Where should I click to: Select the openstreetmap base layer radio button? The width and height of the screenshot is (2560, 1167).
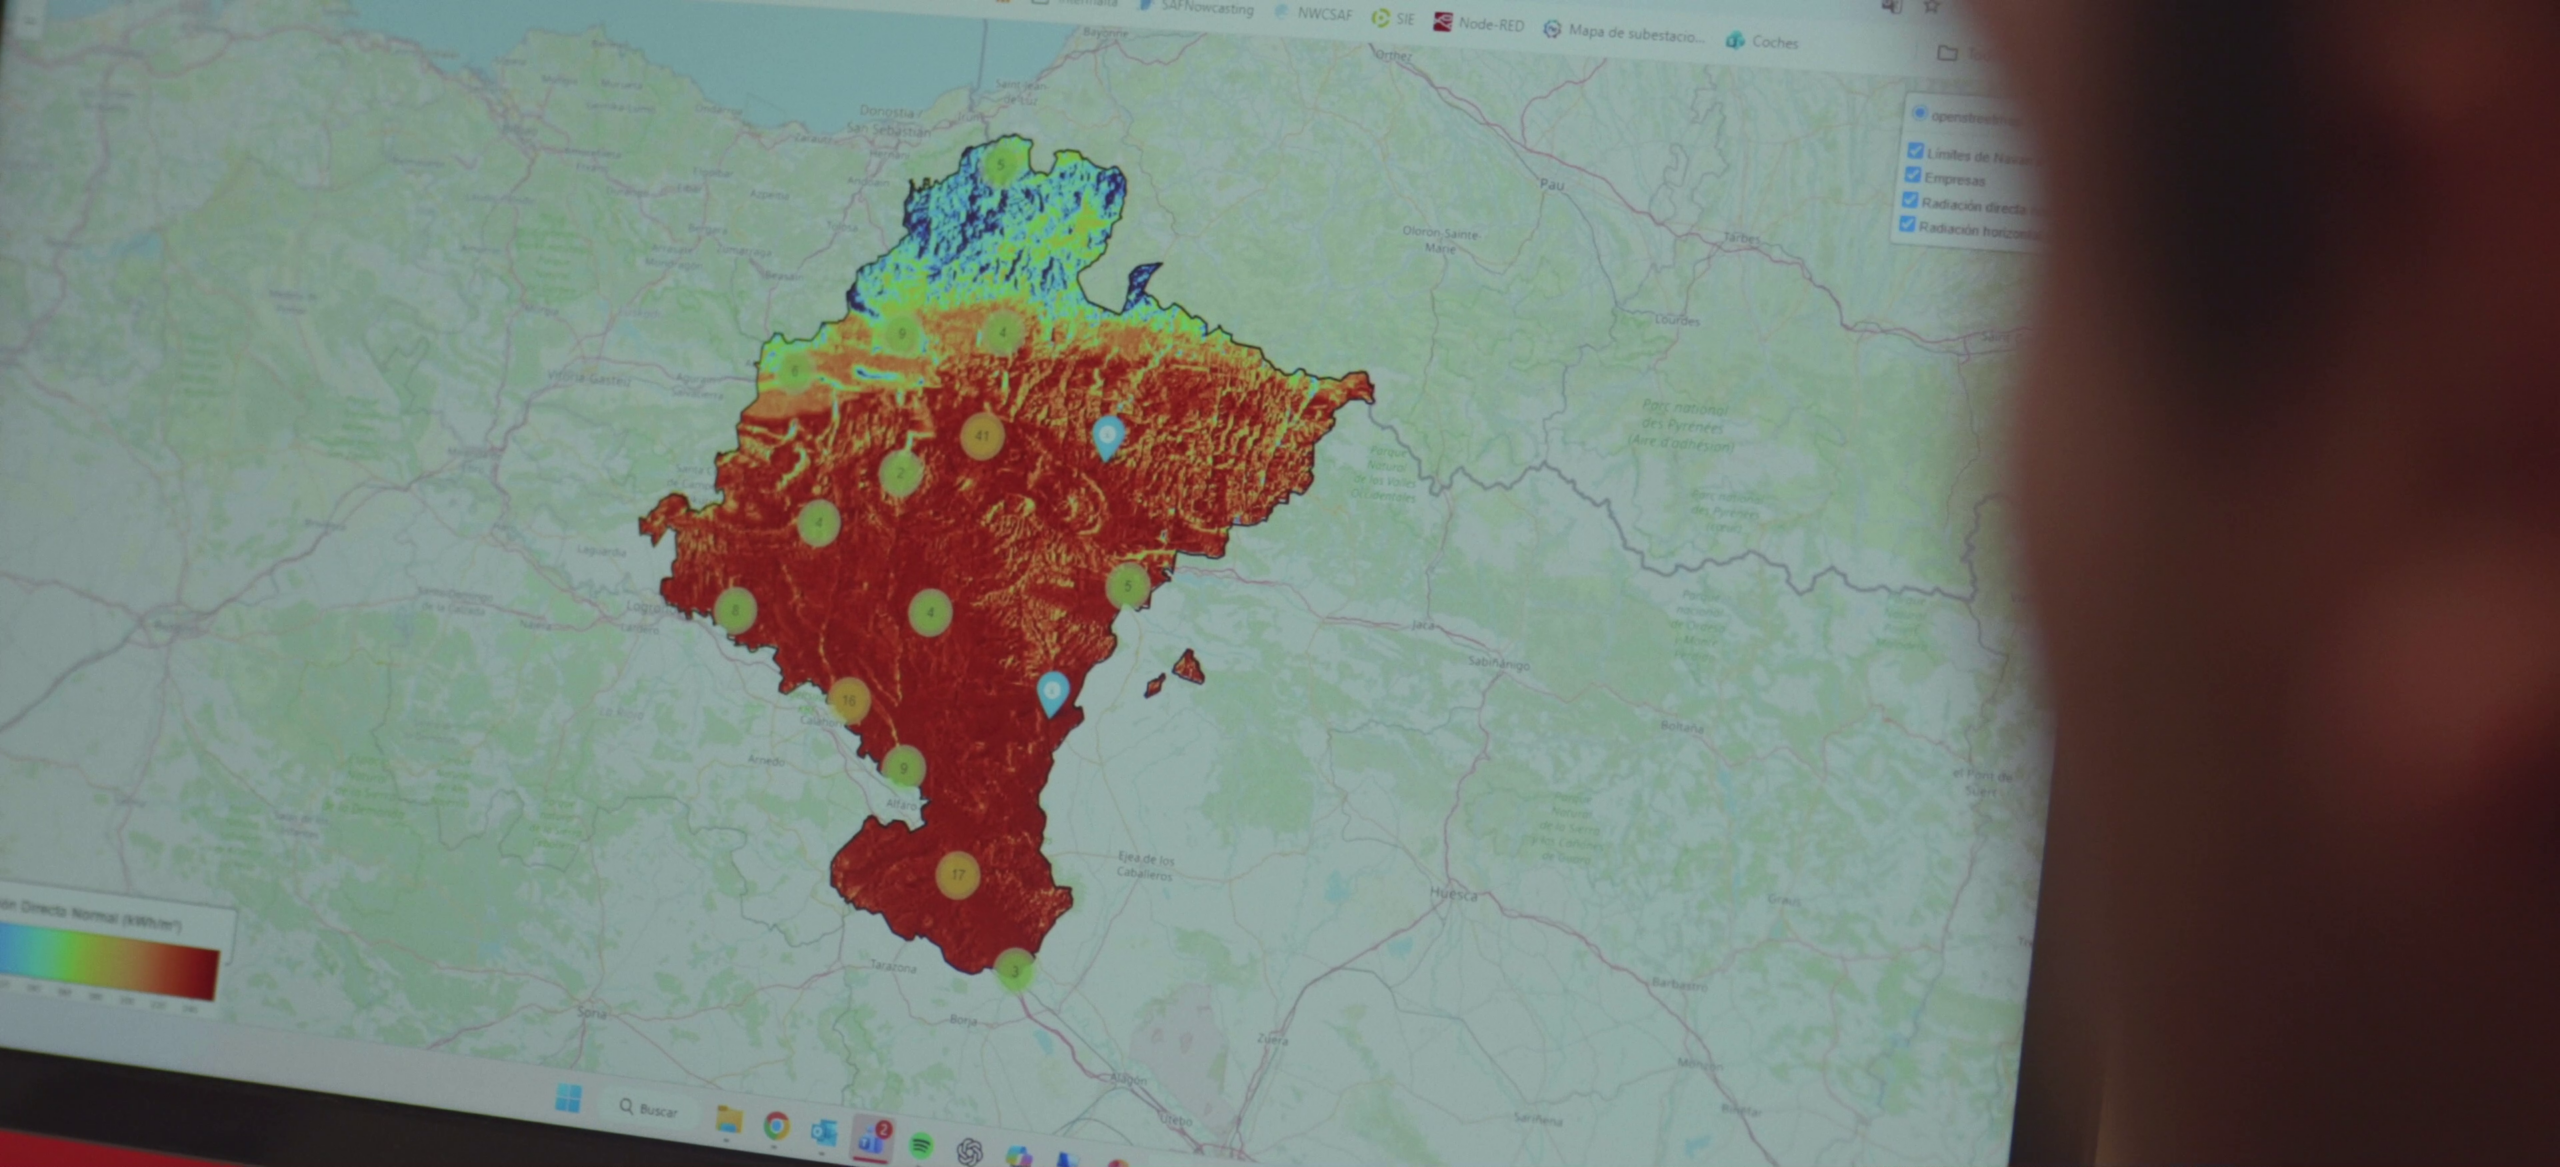(1919, 114)
